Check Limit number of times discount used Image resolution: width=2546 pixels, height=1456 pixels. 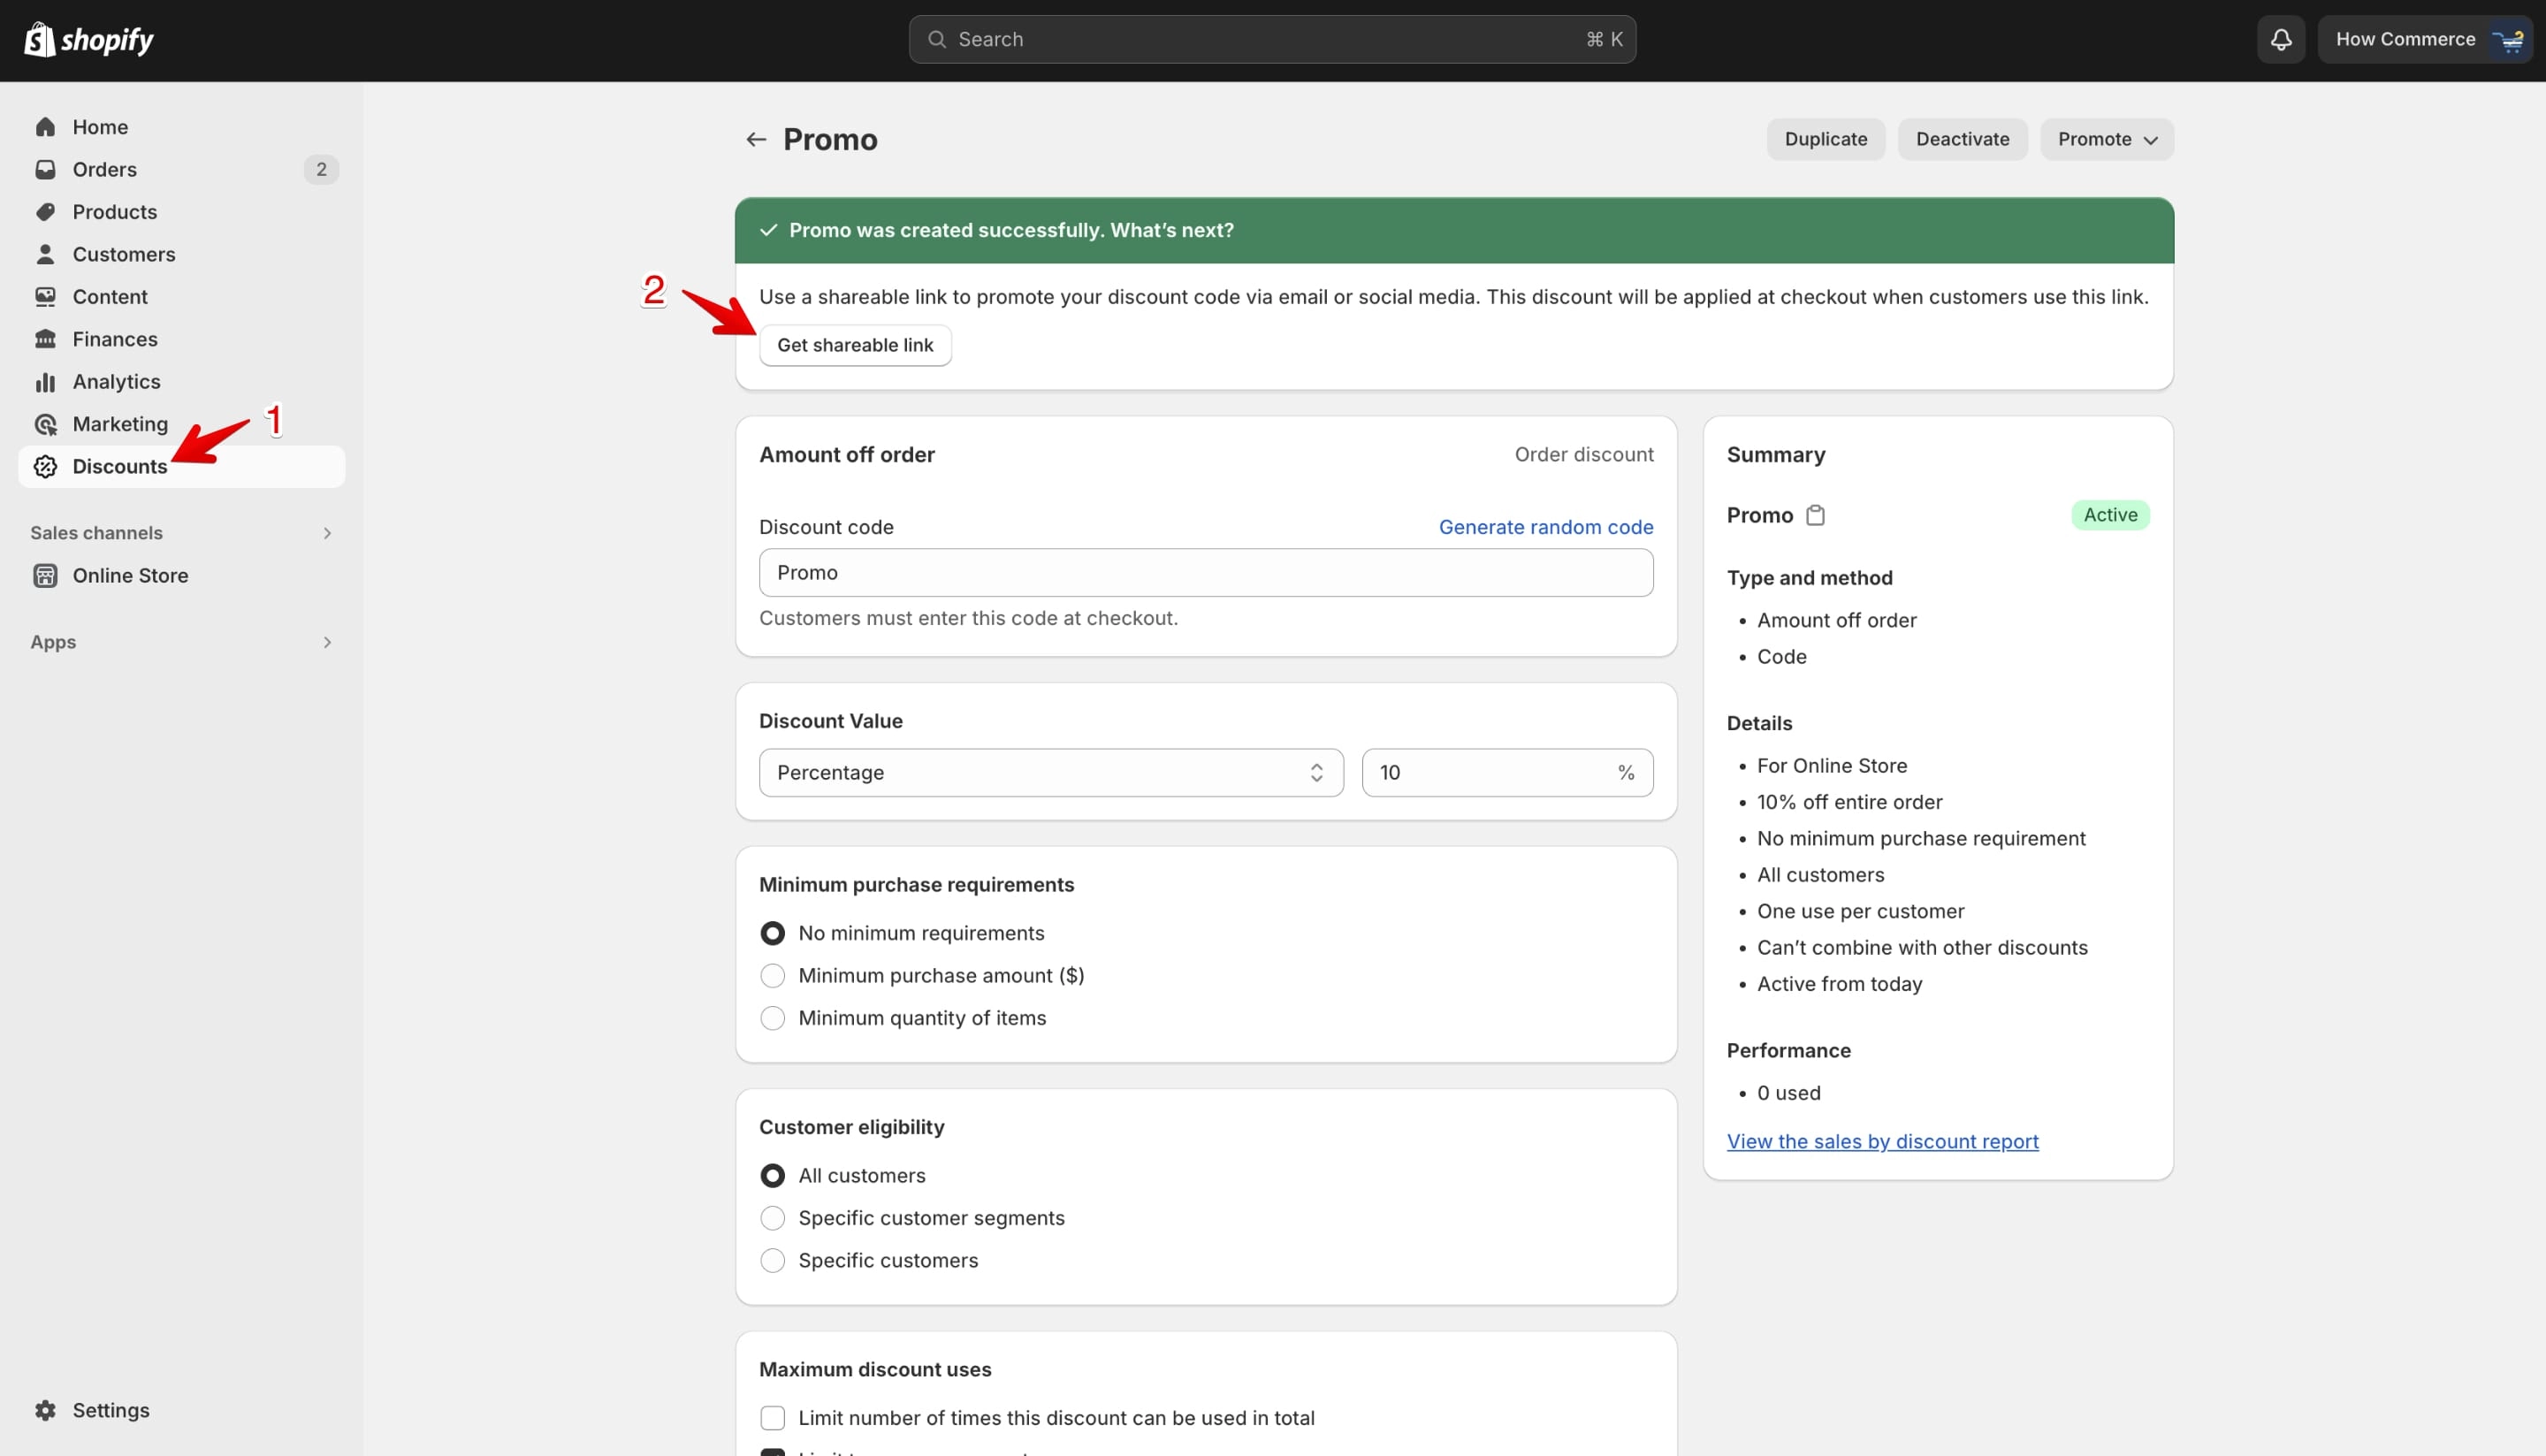point(772,1418)
